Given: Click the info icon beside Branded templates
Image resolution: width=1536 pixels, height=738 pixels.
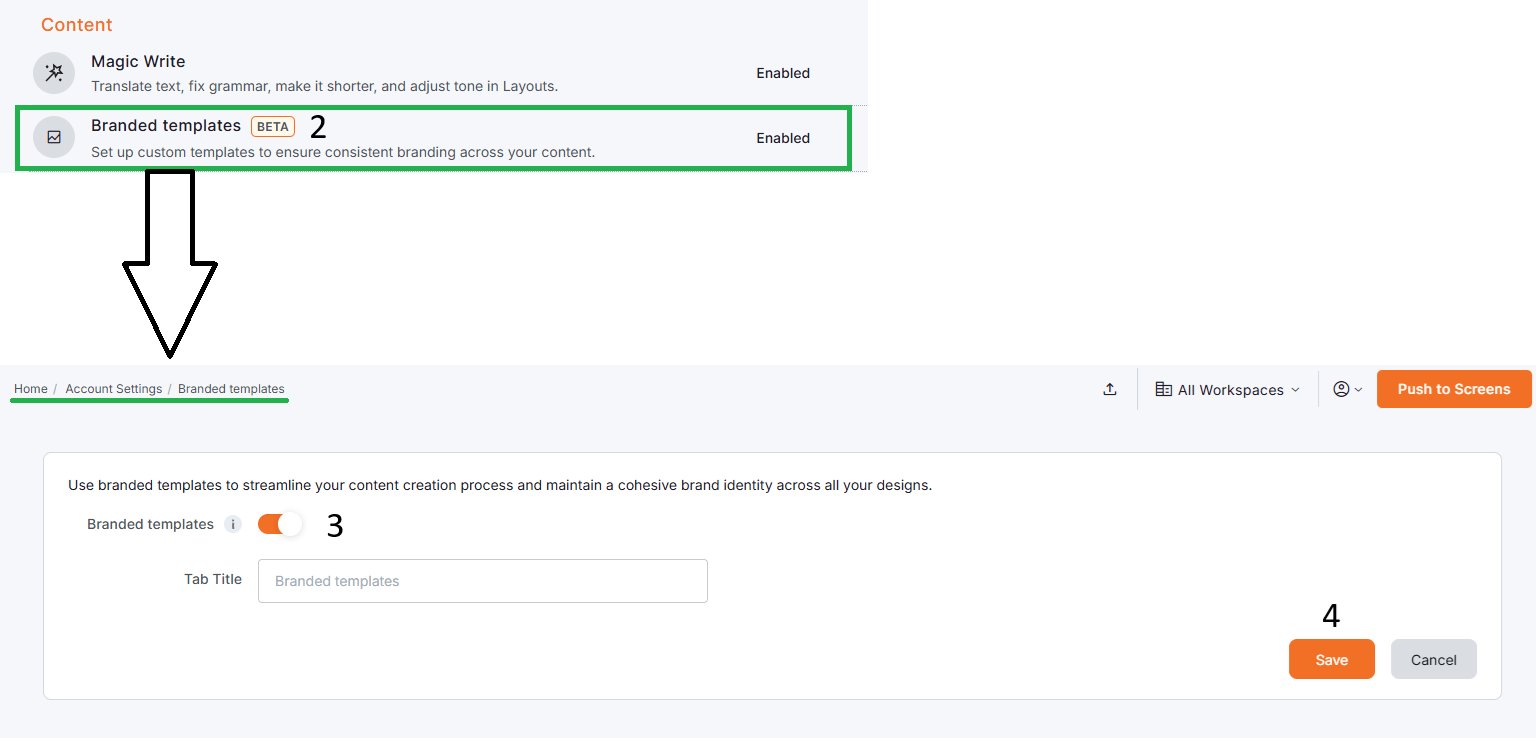Looking at the screenshot, I should click(x=232, y=524).
